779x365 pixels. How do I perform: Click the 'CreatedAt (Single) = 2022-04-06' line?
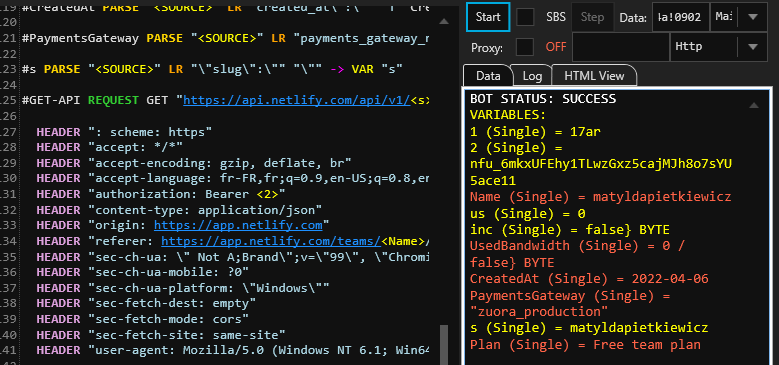pos(589,279)
